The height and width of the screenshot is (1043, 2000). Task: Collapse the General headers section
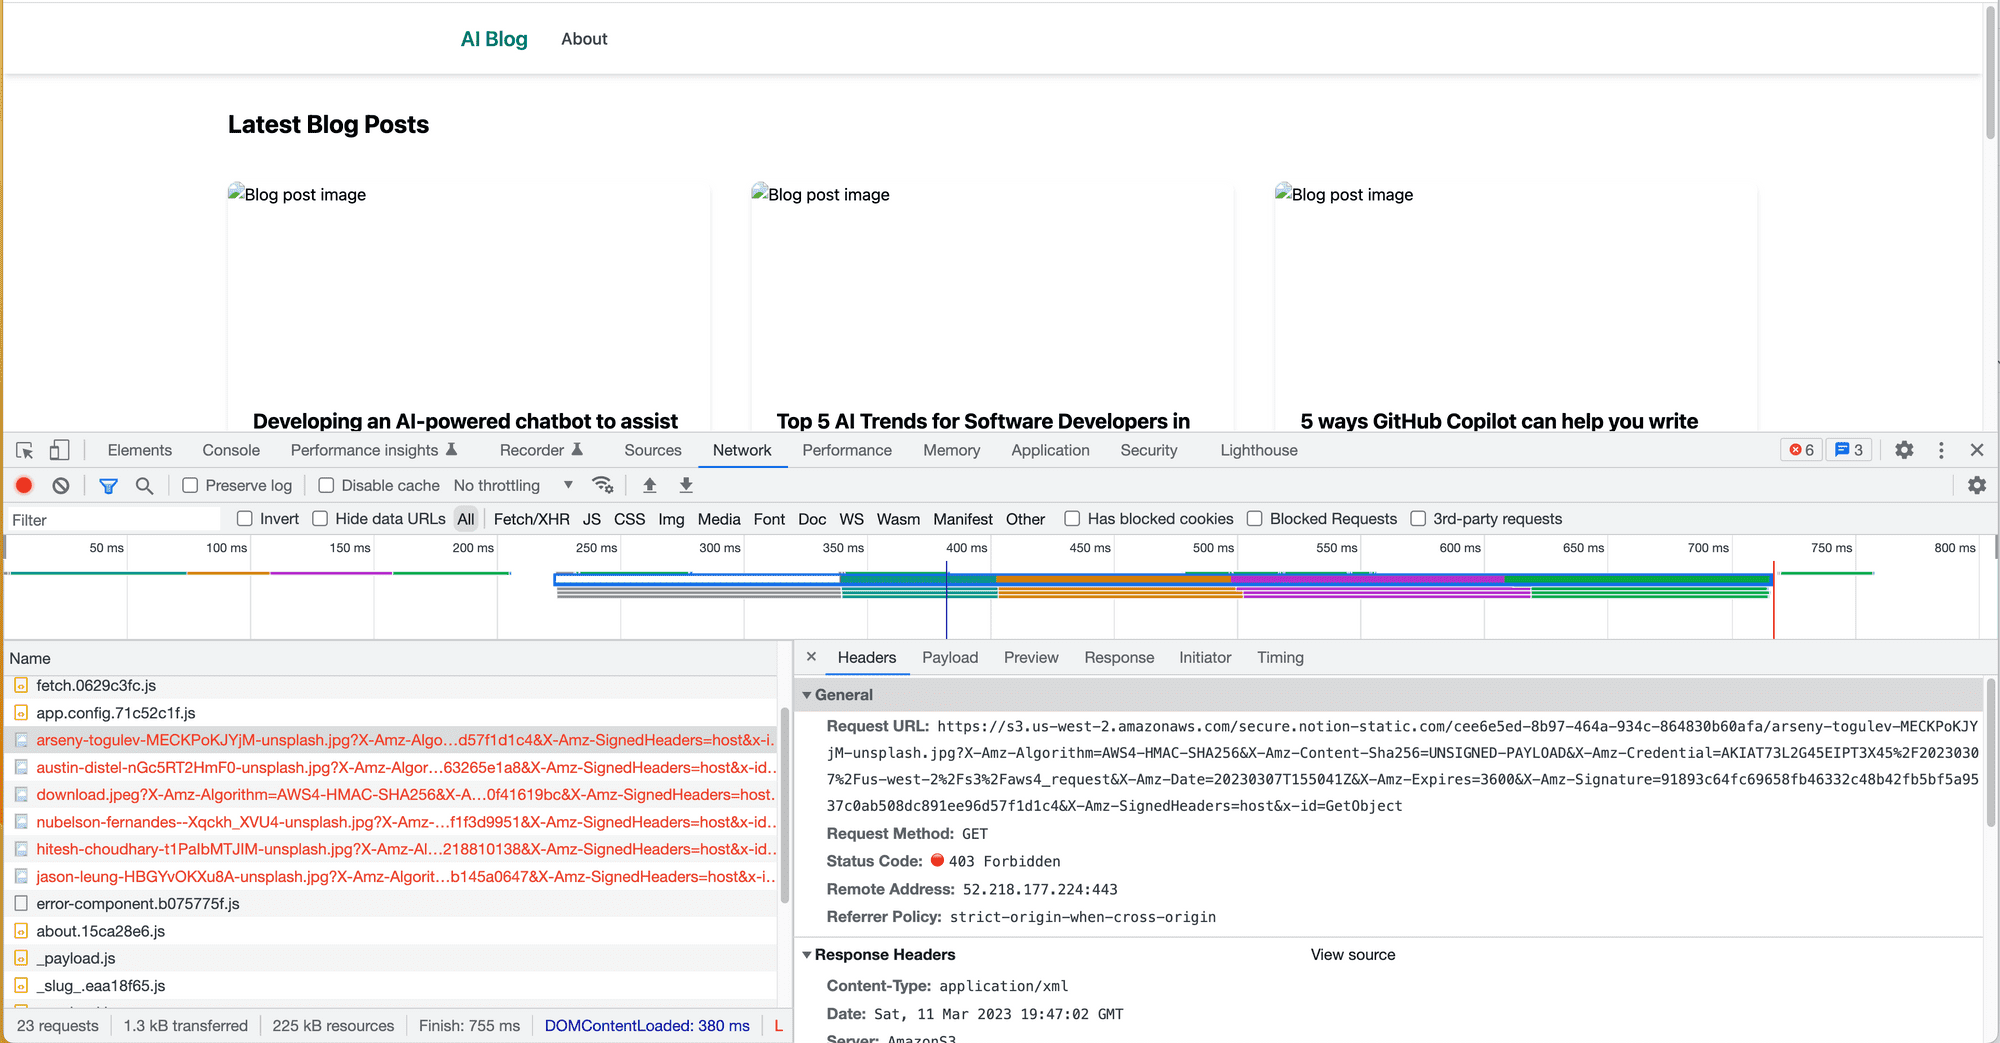[x=807, y=695]
